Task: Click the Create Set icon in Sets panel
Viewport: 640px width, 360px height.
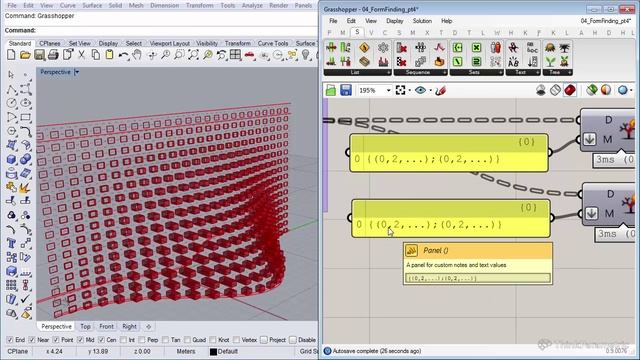Action: click(x=458, y=48)
